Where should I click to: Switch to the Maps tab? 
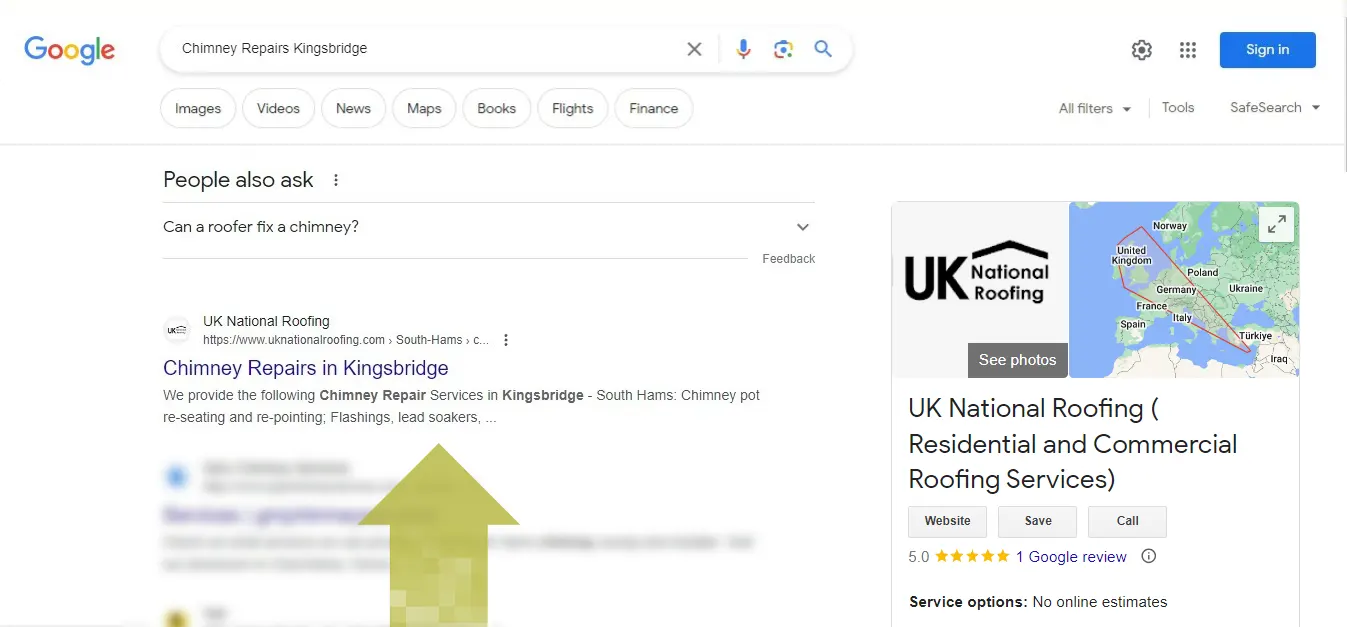[424, 108]
